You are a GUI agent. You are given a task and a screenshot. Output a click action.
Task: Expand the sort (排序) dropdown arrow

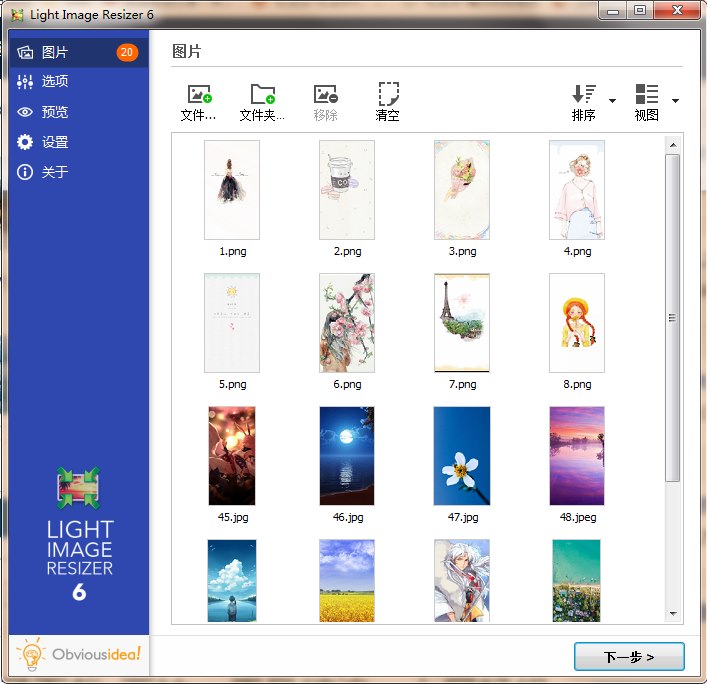[x=612, y=101]
